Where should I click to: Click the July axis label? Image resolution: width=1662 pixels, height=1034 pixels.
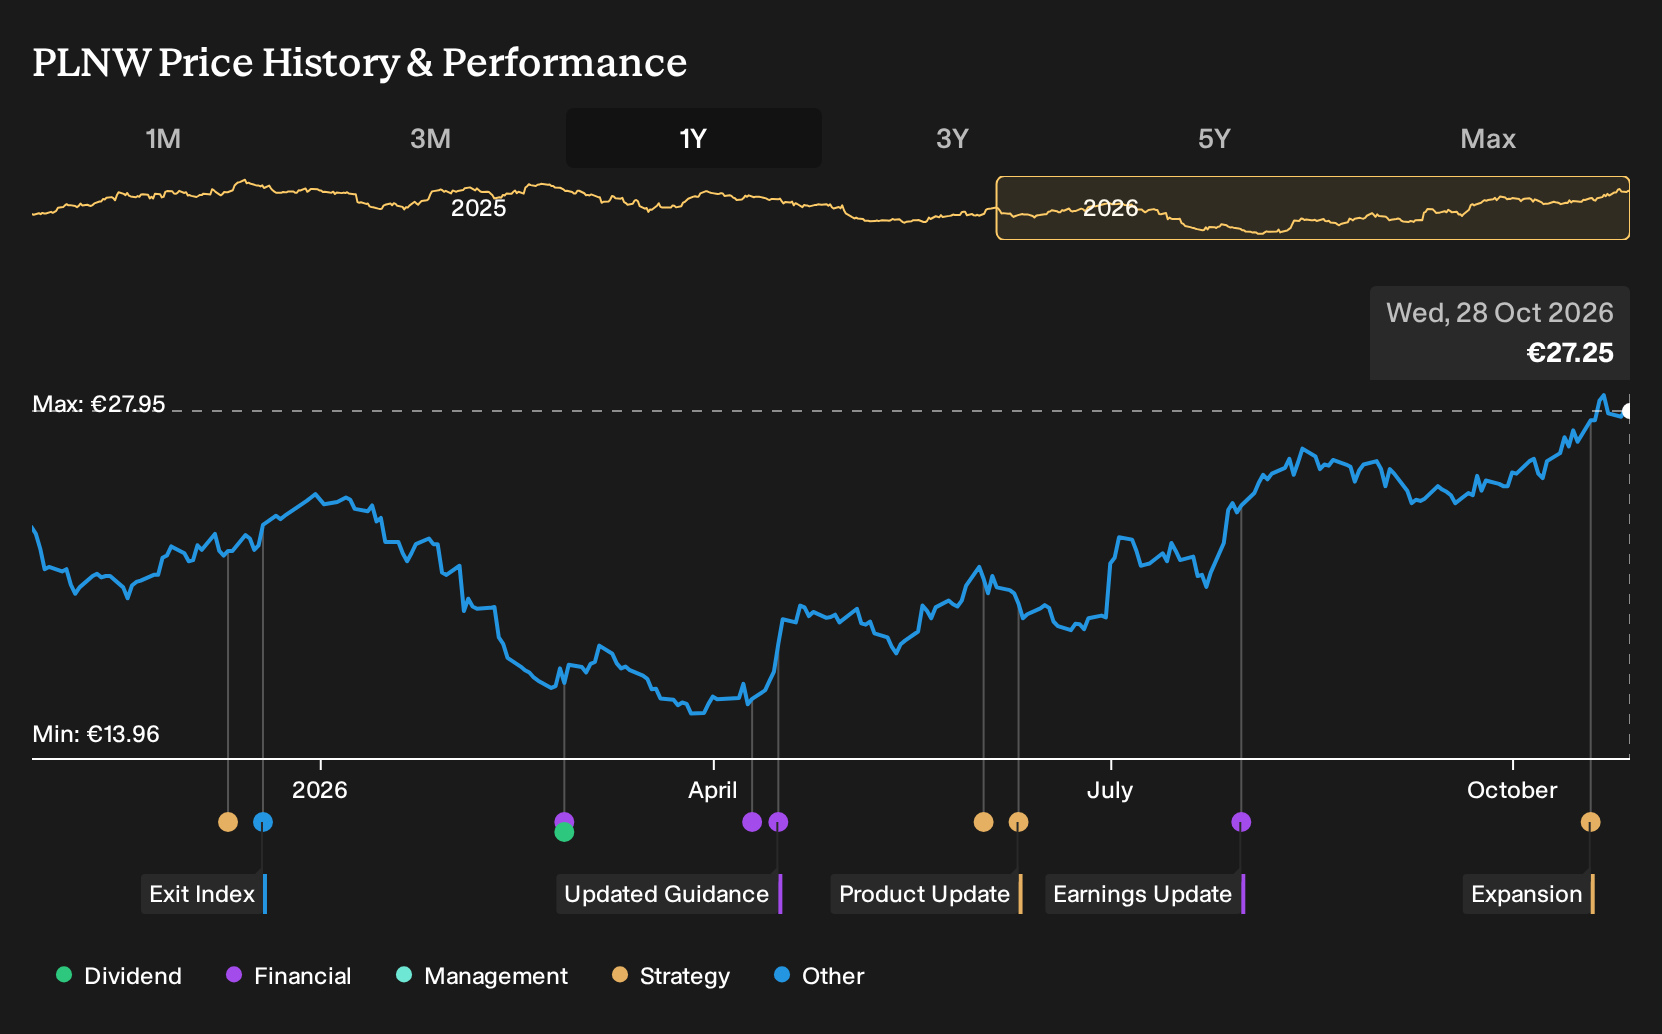tap(1110, 790)
